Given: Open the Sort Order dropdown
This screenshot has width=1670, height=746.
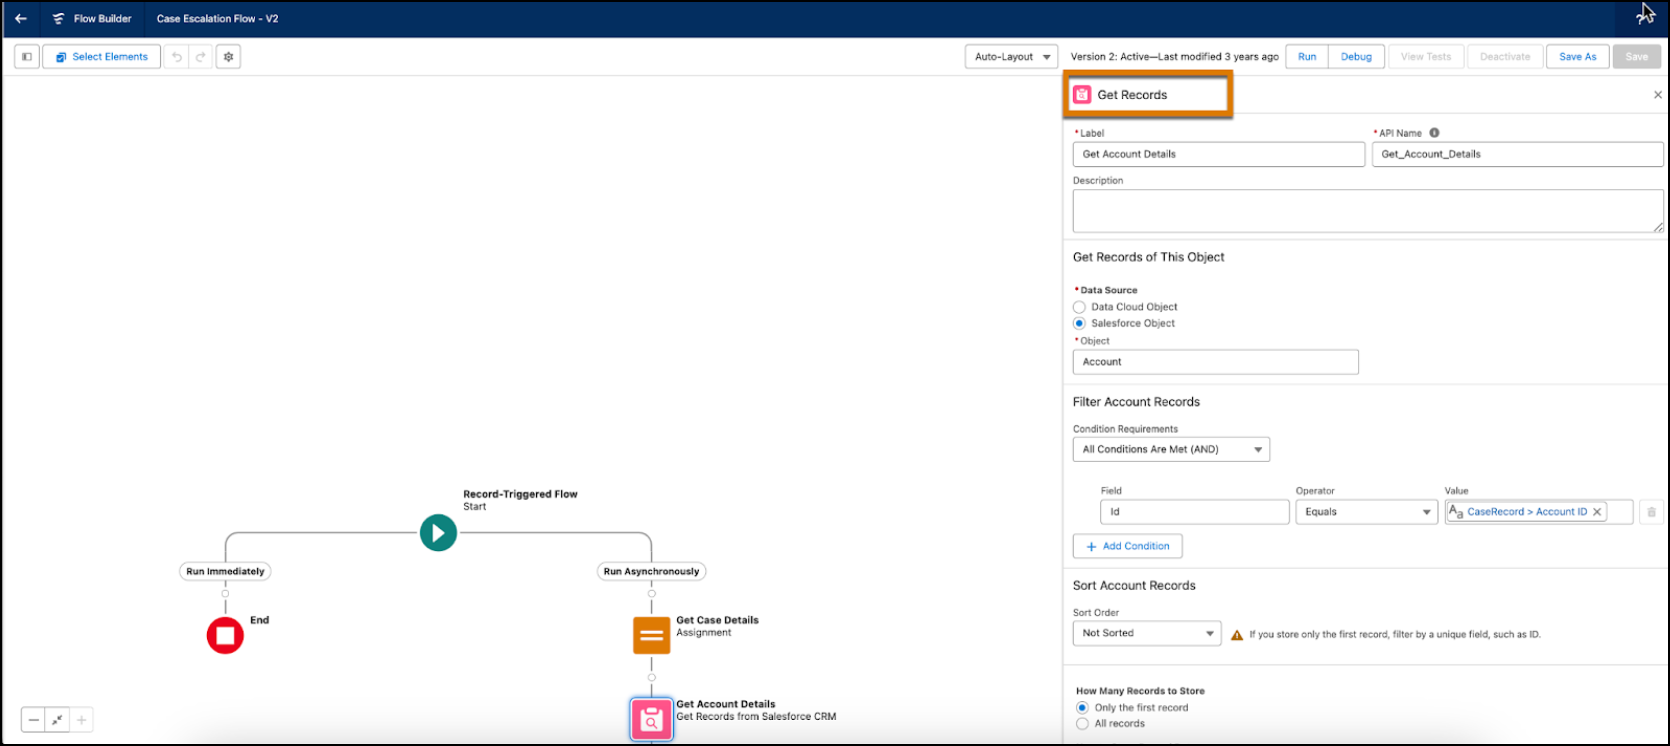Looking at the screenshot, I should [x=1147, y=634].
